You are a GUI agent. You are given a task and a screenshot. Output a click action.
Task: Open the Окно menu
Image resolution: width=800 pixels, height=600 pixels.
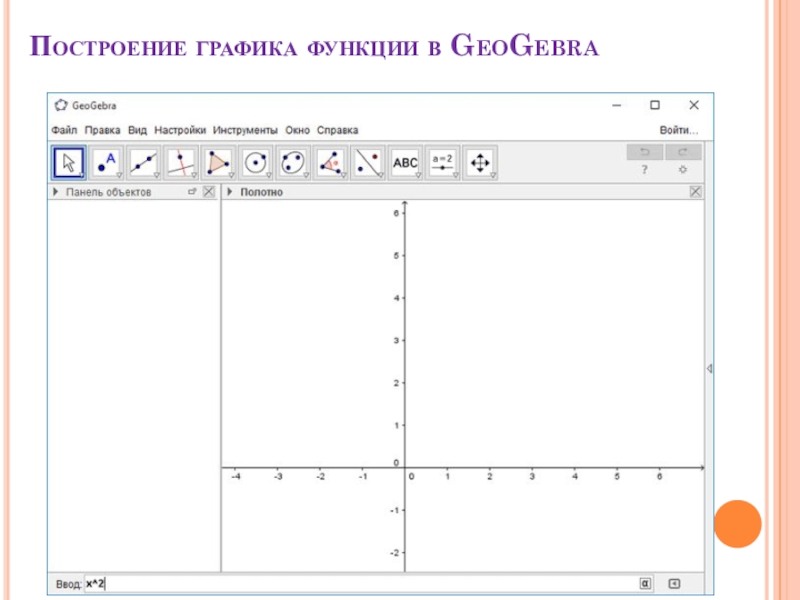tap(297, 130)
